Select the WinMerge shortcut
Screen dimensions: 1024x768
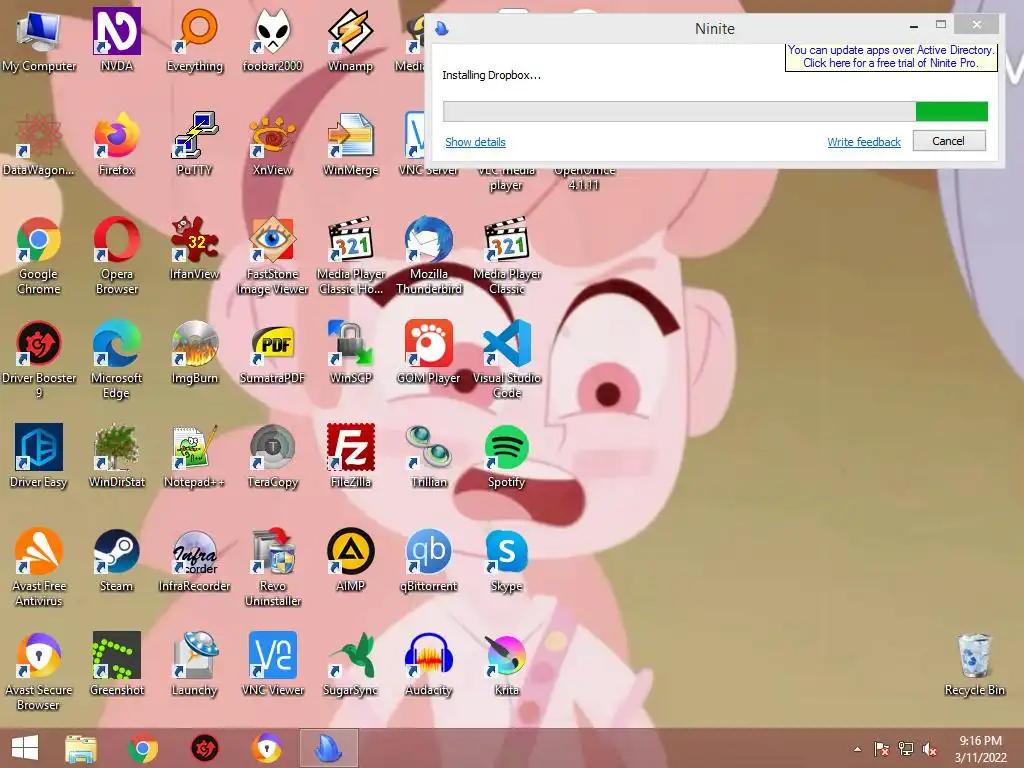pyautogui.click(x=351, y=144)
